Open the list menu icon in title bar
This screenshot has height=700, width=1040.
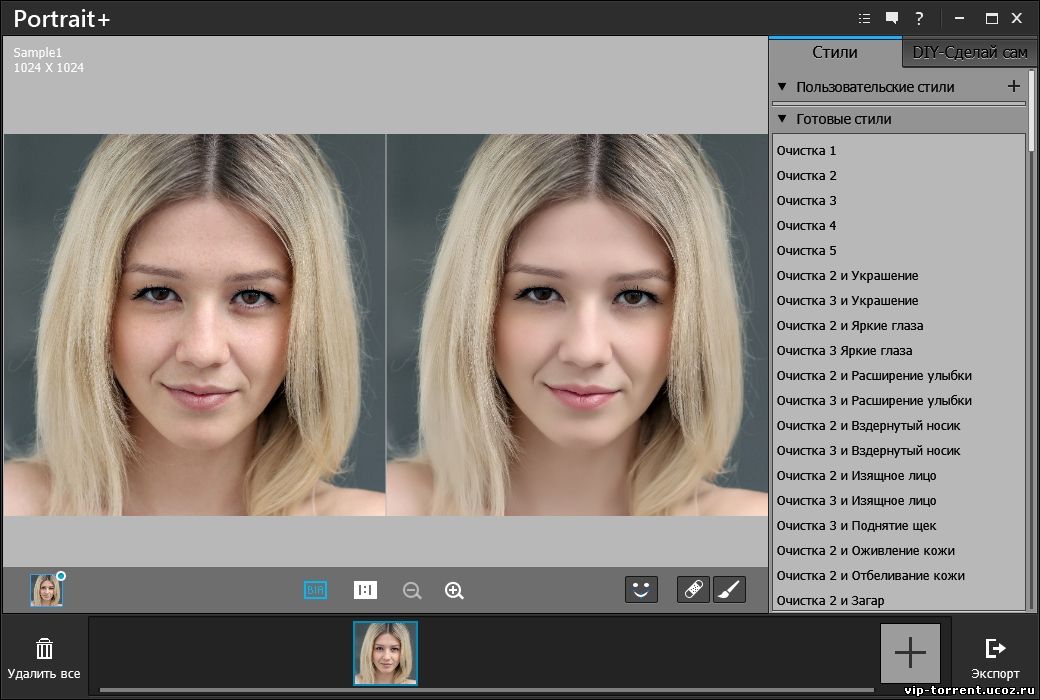coord(865,18)
